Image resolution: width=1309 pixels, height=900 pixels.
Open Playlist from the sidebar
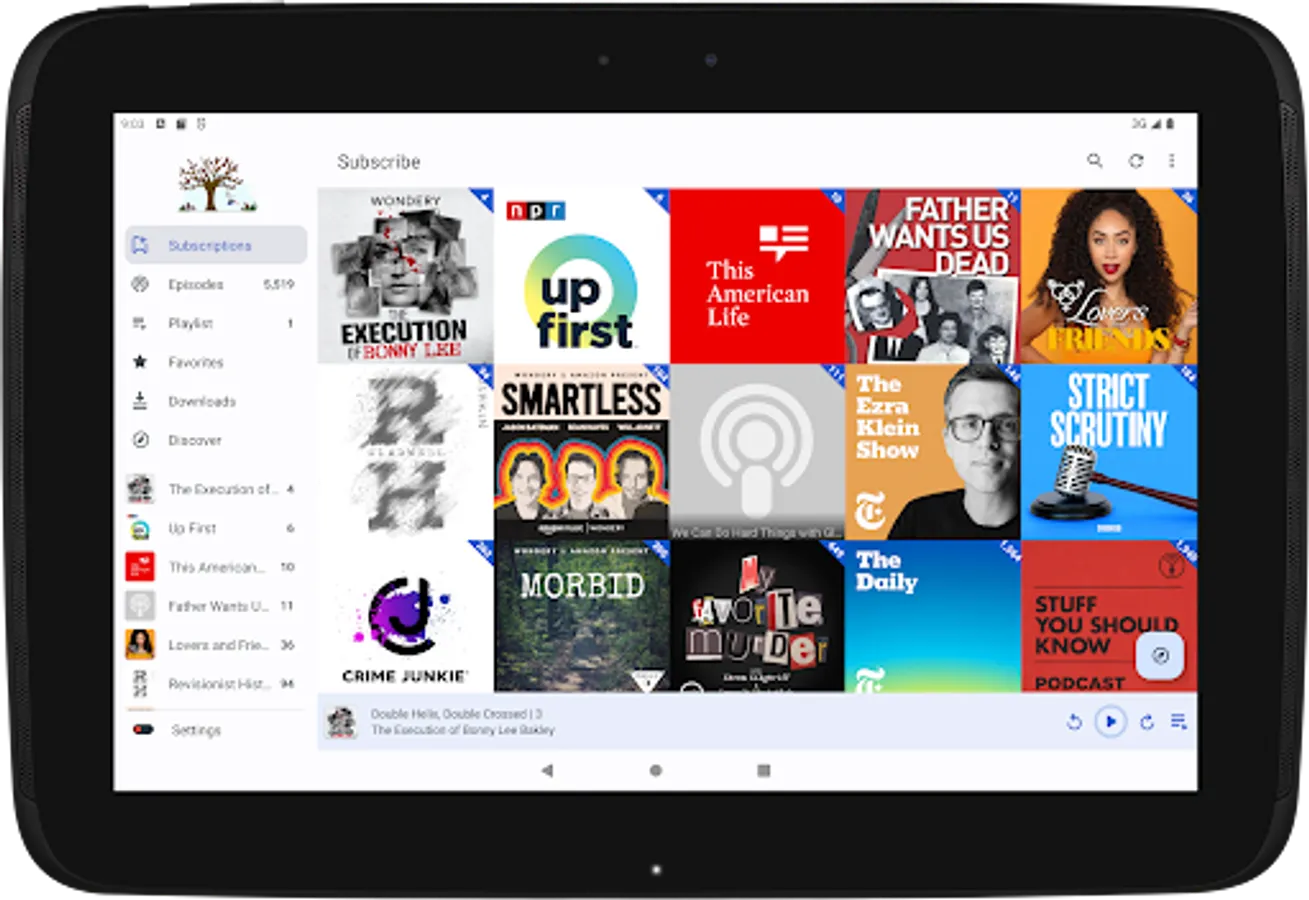coord(216,323)
